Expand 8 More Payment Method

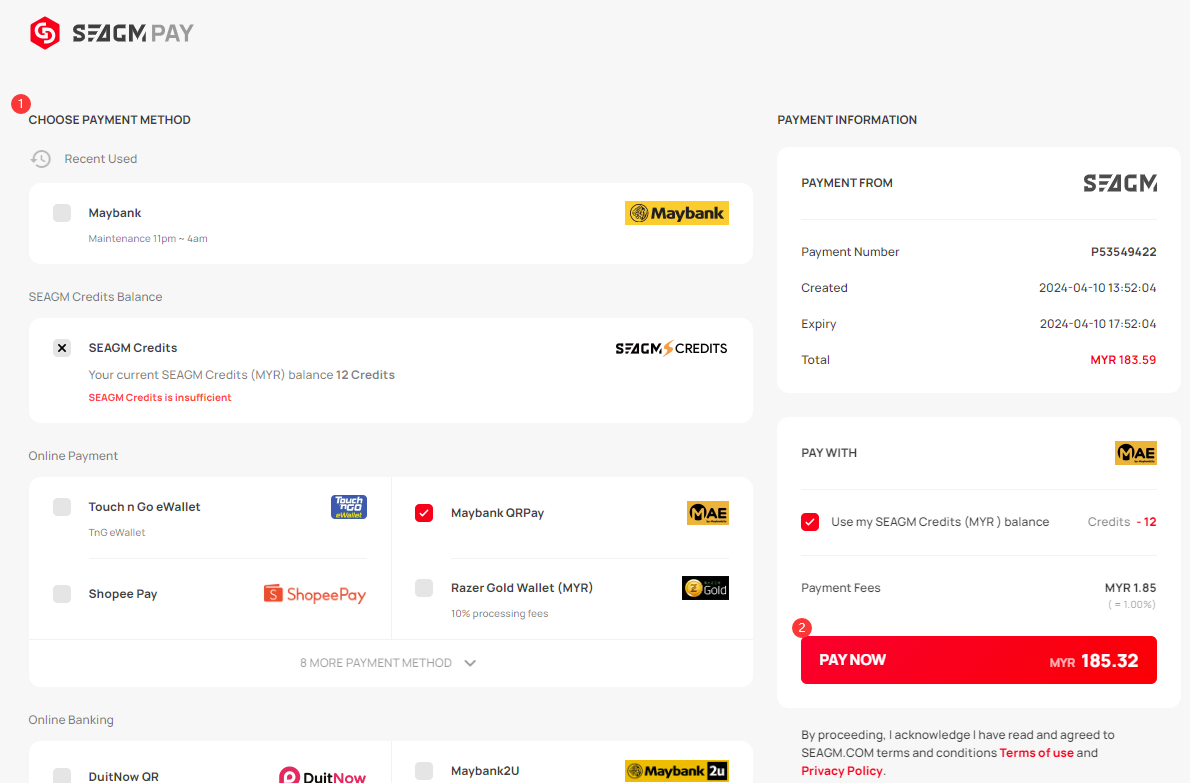pos(390,663)
